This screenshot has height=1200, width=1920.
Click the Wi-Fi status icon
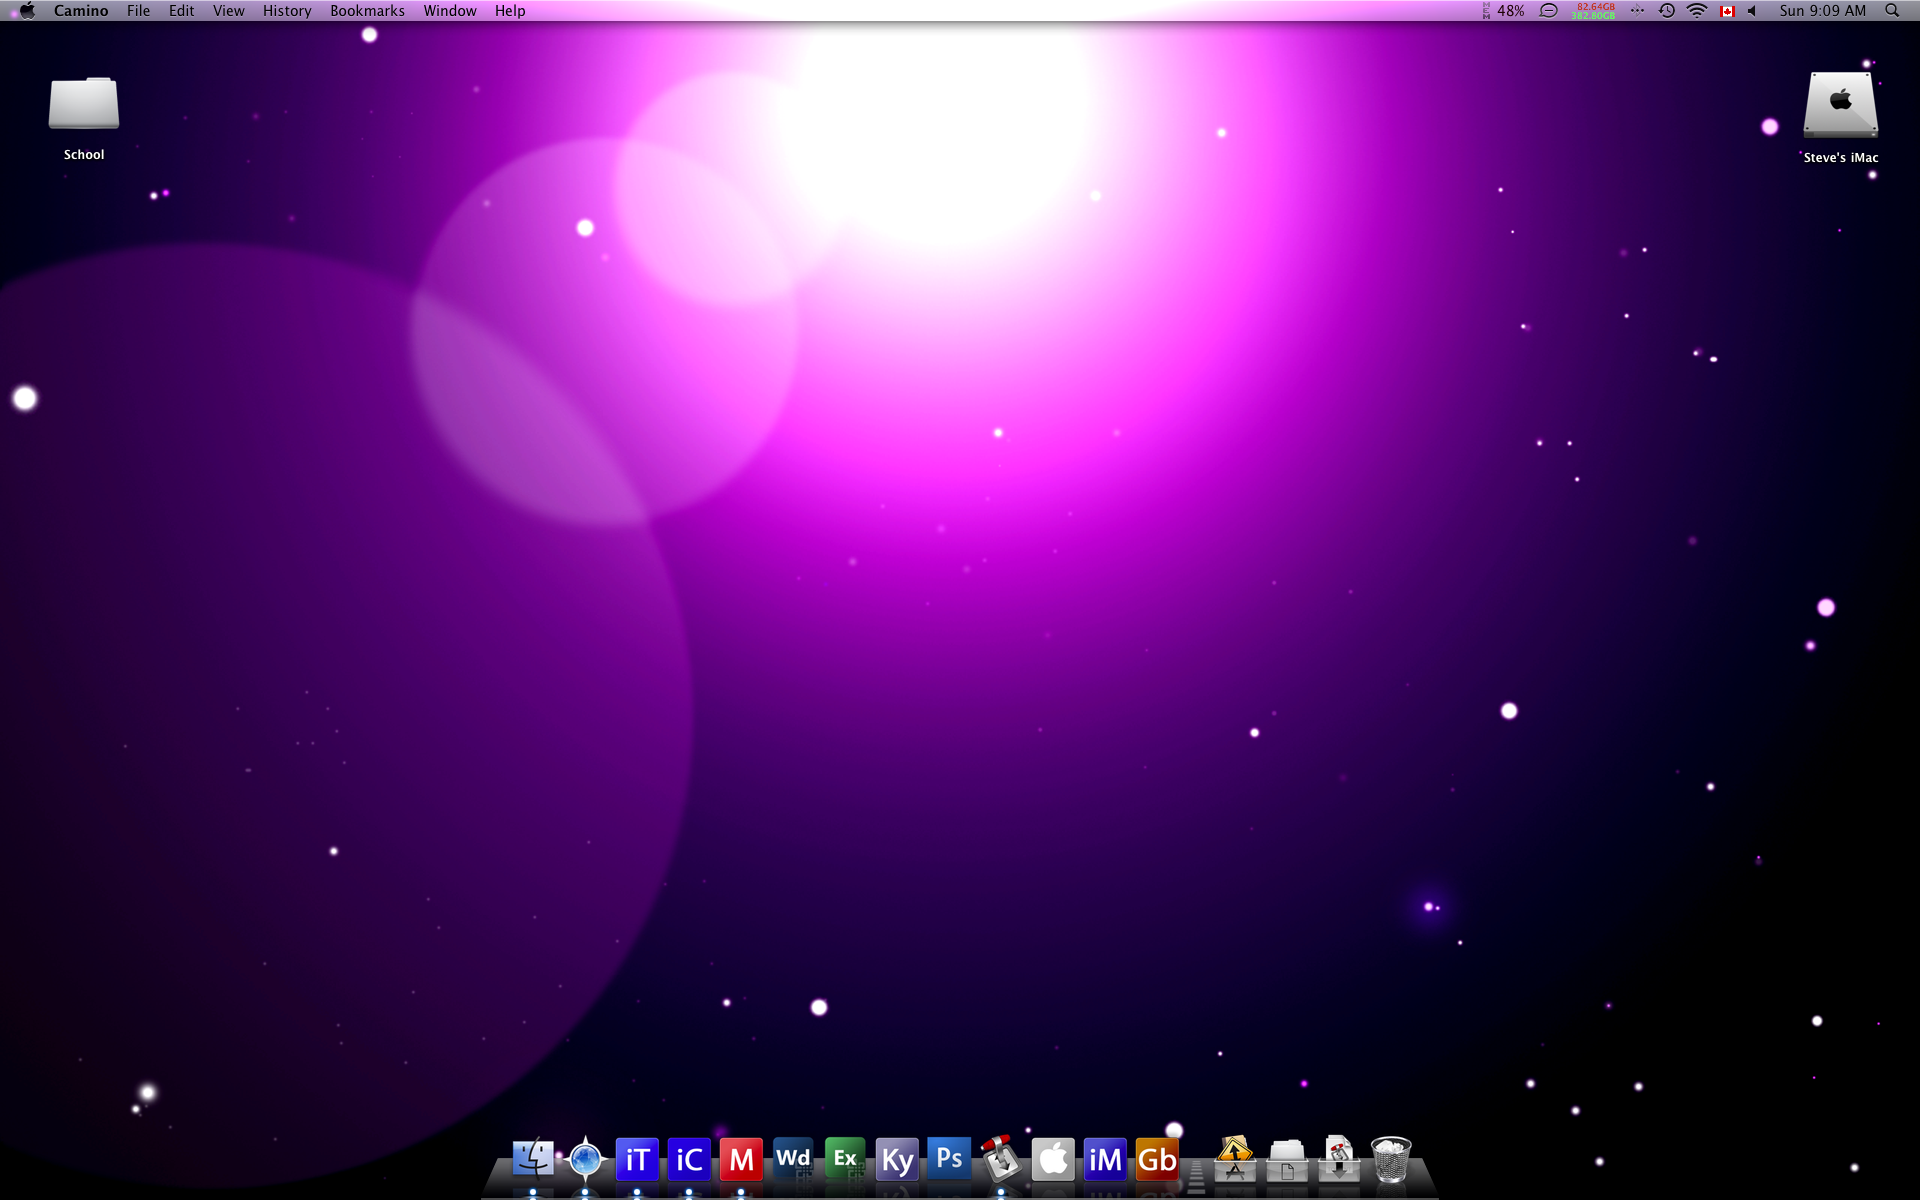coord(1697,11)
